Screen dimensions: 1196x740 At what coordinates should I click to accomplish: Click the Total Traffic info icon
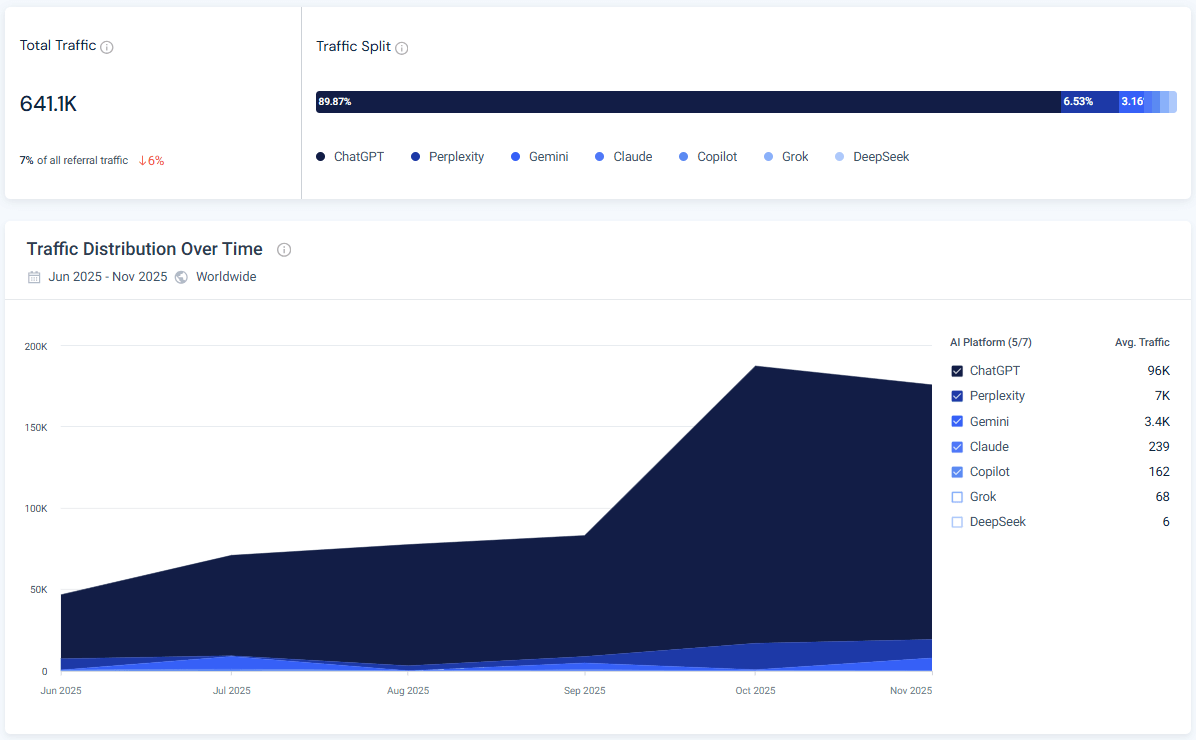click(x=107, y=46)
